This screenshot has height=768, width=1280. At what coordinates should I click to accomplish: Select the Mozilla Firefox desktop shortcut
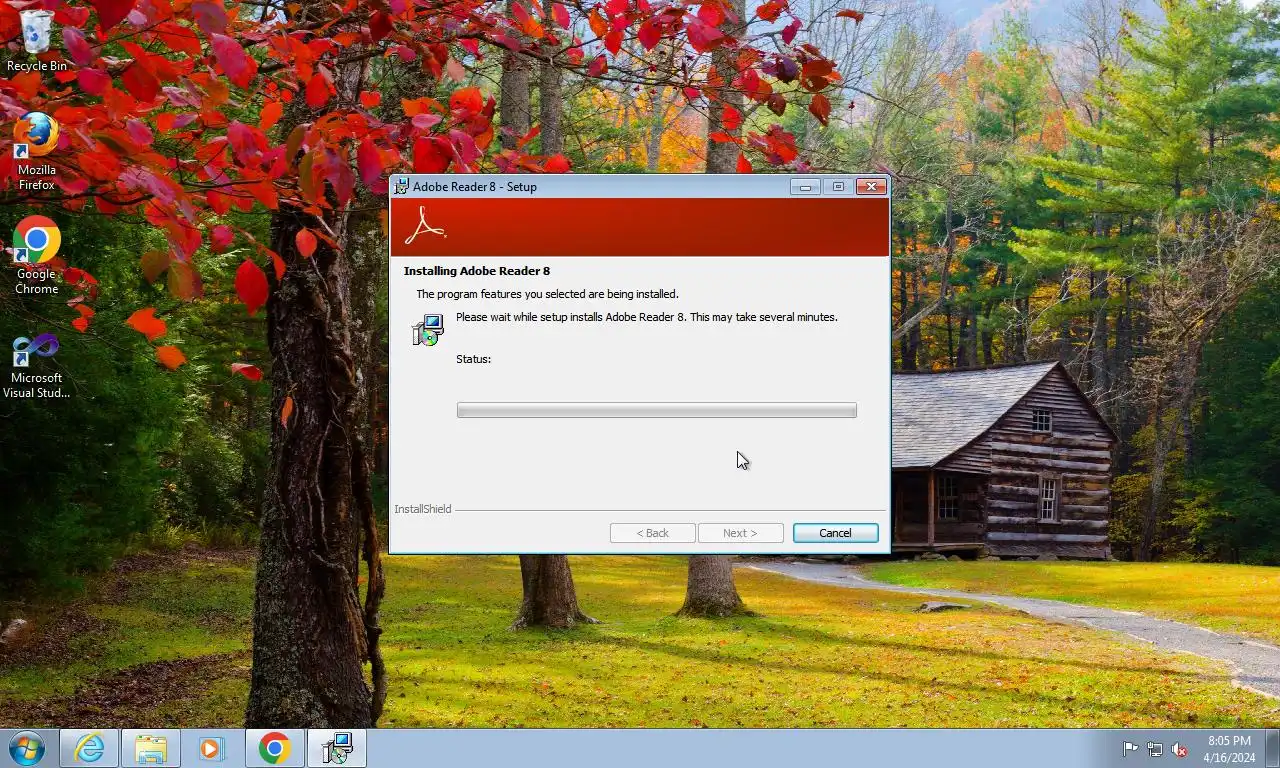pyautogui.click(x=36, y=151)
